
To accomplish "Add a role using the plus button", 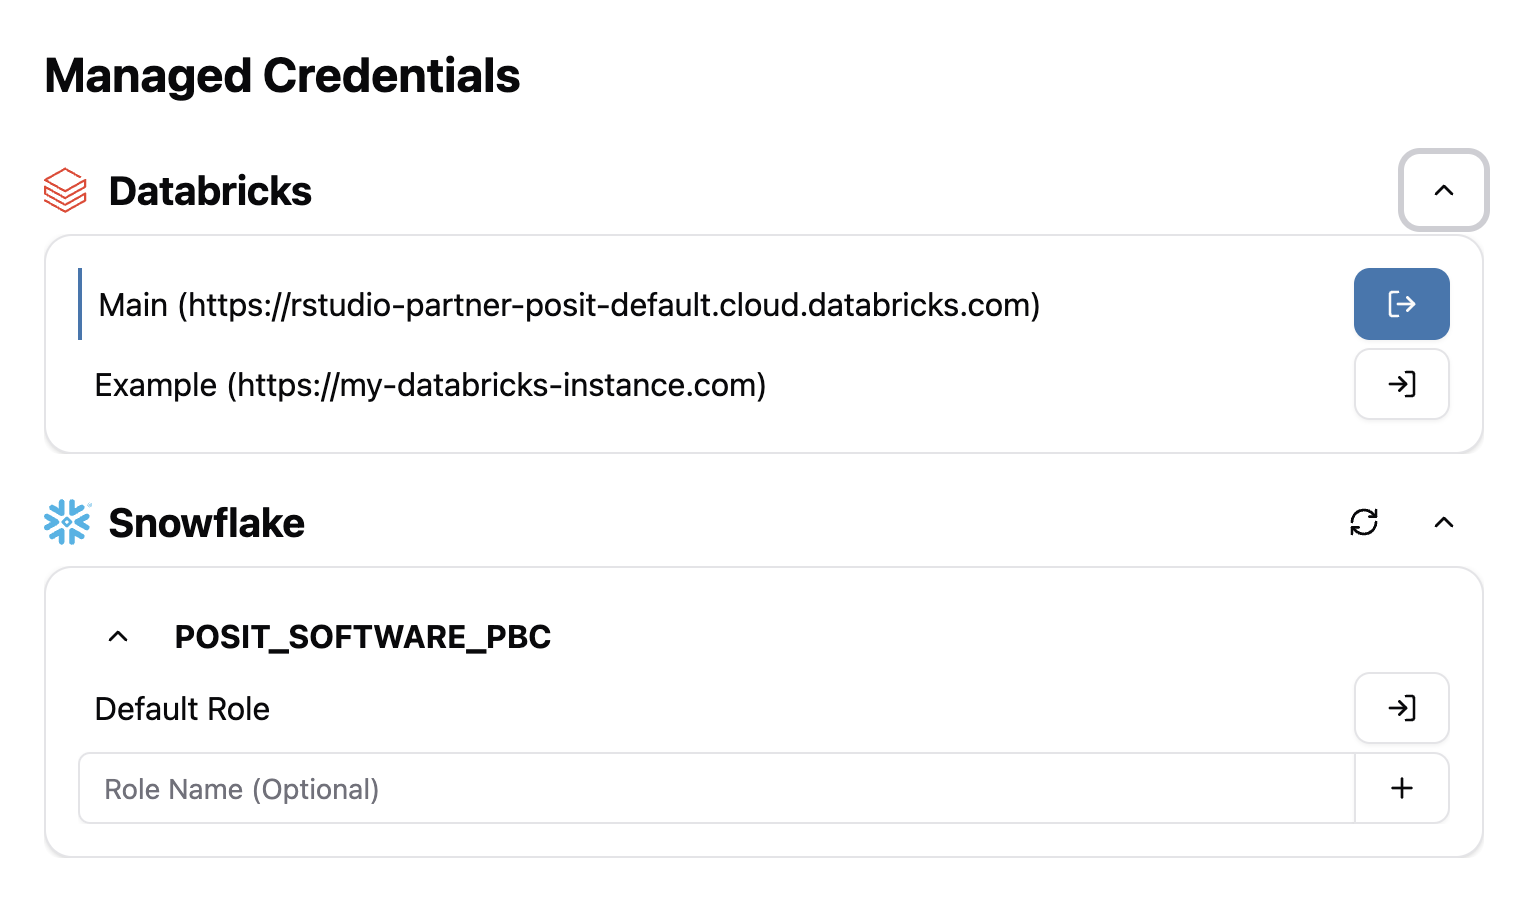I will click(x=1402, y=788).
